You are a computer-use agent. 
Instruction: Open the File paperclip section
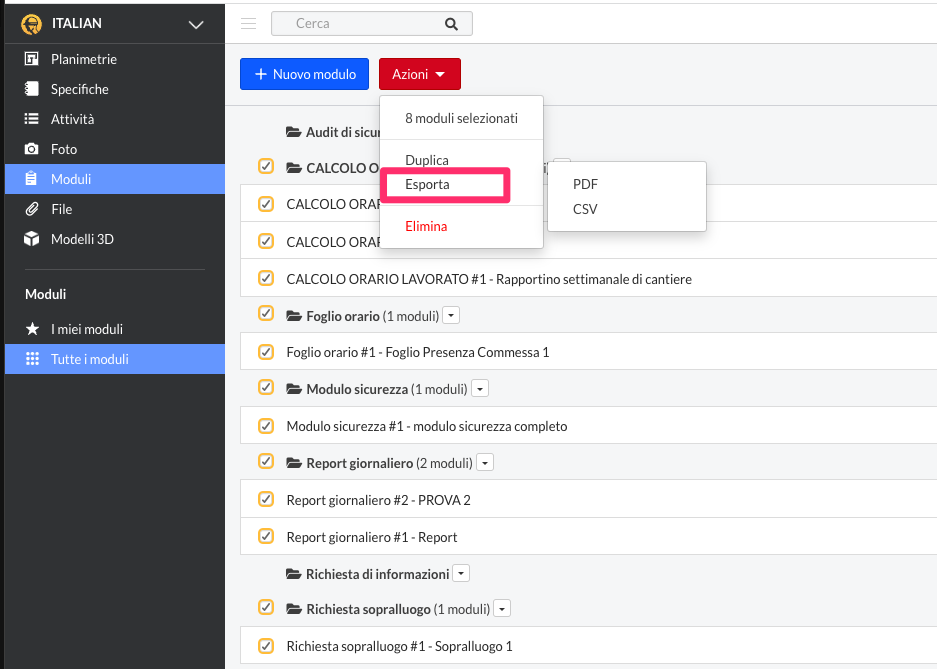pos(61,209)
